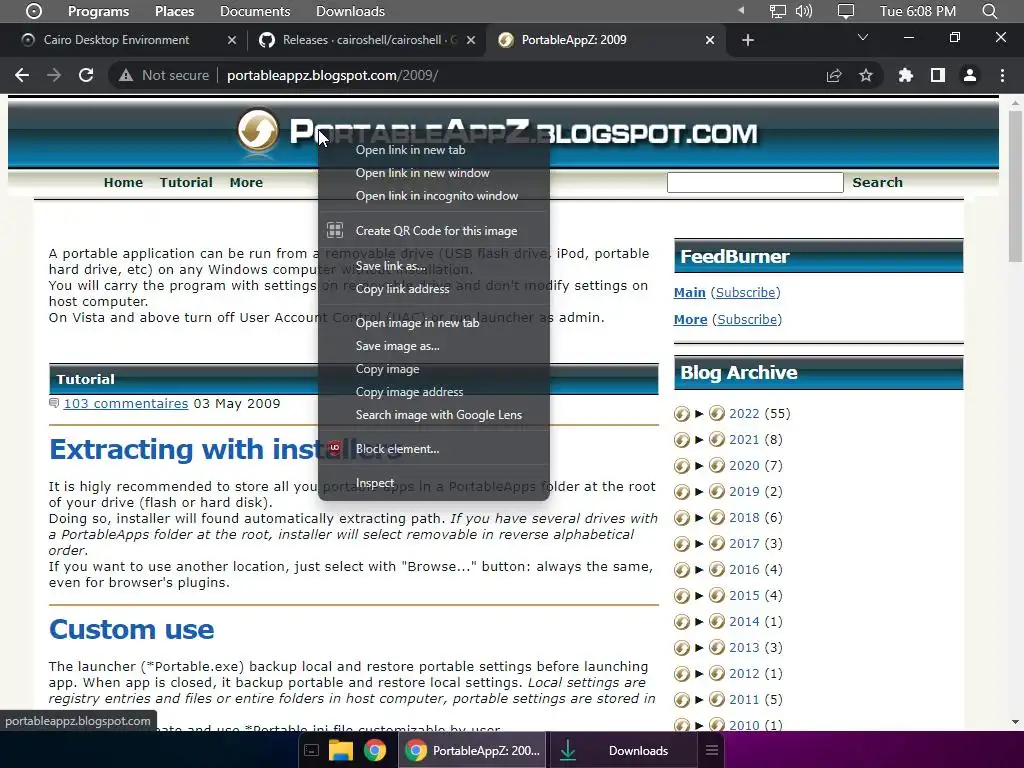Image resolution: width=1024 pixels, height=768 pixels.
Task: Open a new browser tab
Action: 748,40
